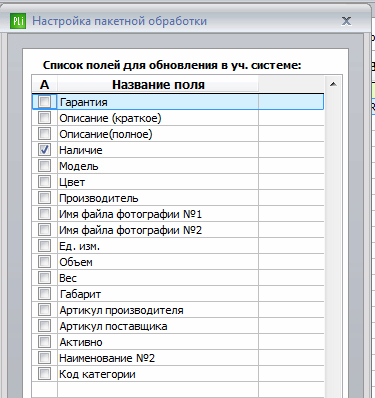
Task: Check the Производитель checkbox
Action: tap(44, 197)
